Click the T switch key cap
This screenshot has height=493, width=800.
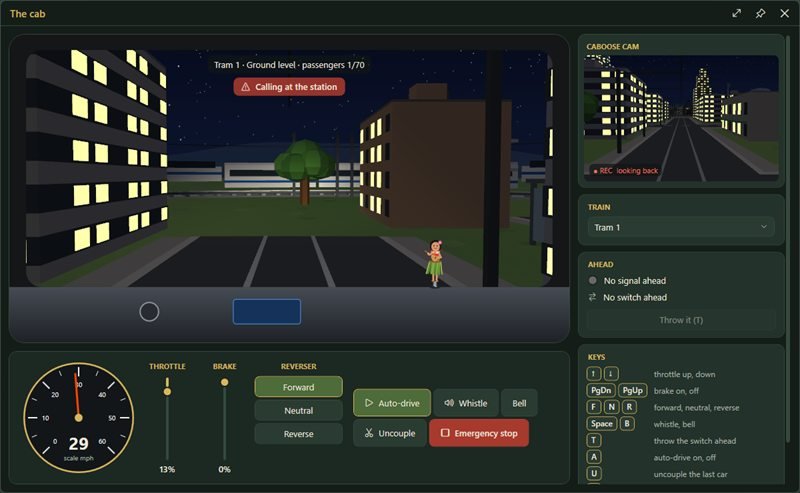coord(593,440)
